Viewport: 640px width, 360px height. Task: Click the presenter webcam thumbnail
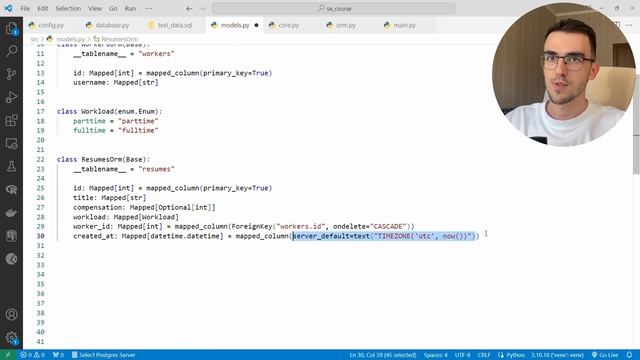[x=564, y=75]
